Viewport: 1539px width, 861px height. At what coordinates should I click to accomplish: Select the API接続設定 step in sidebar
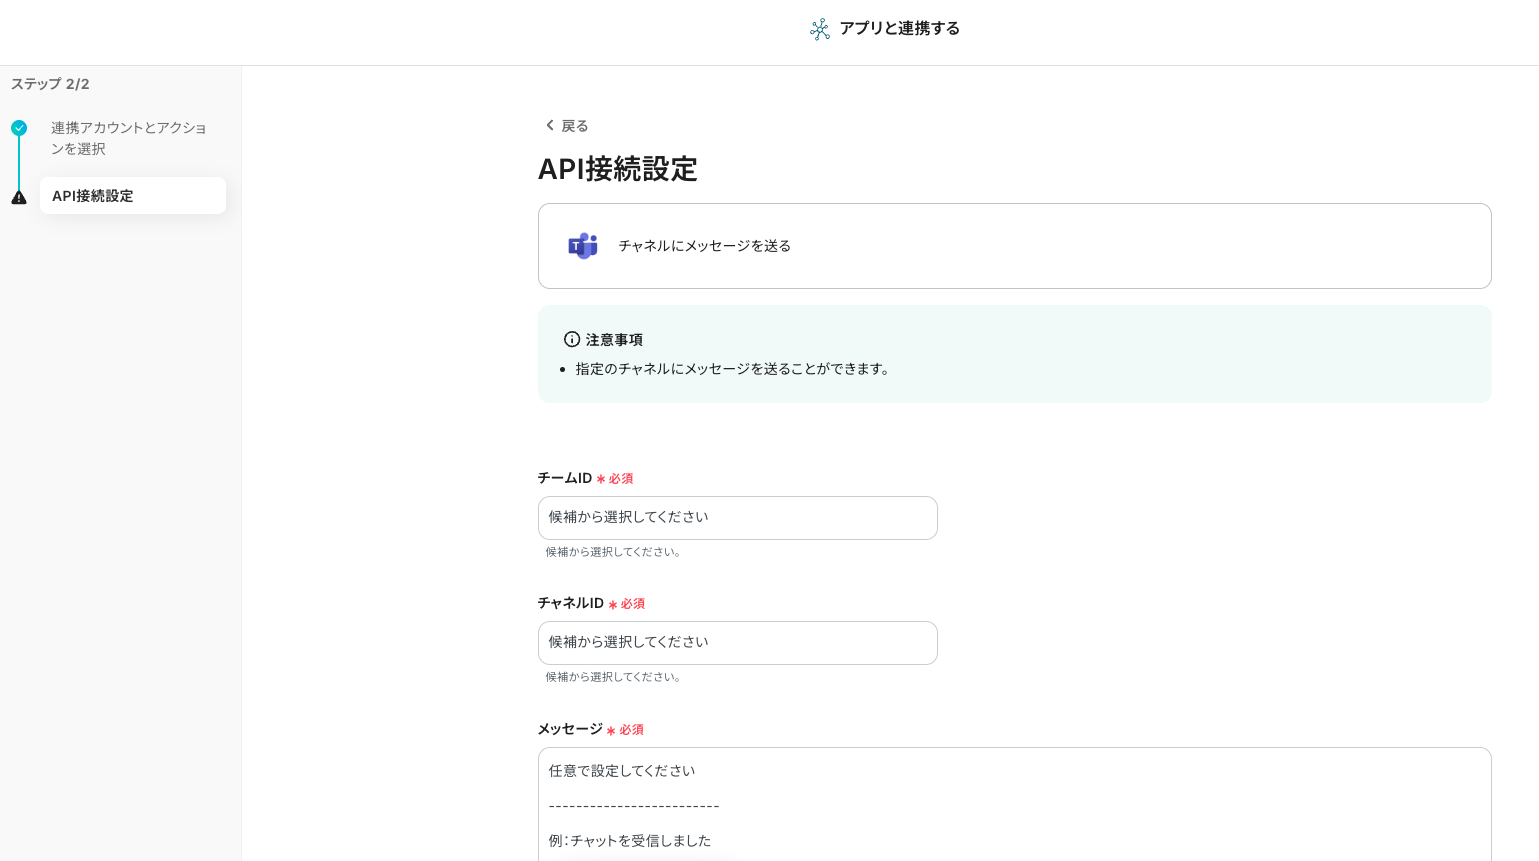coord(132,196)
